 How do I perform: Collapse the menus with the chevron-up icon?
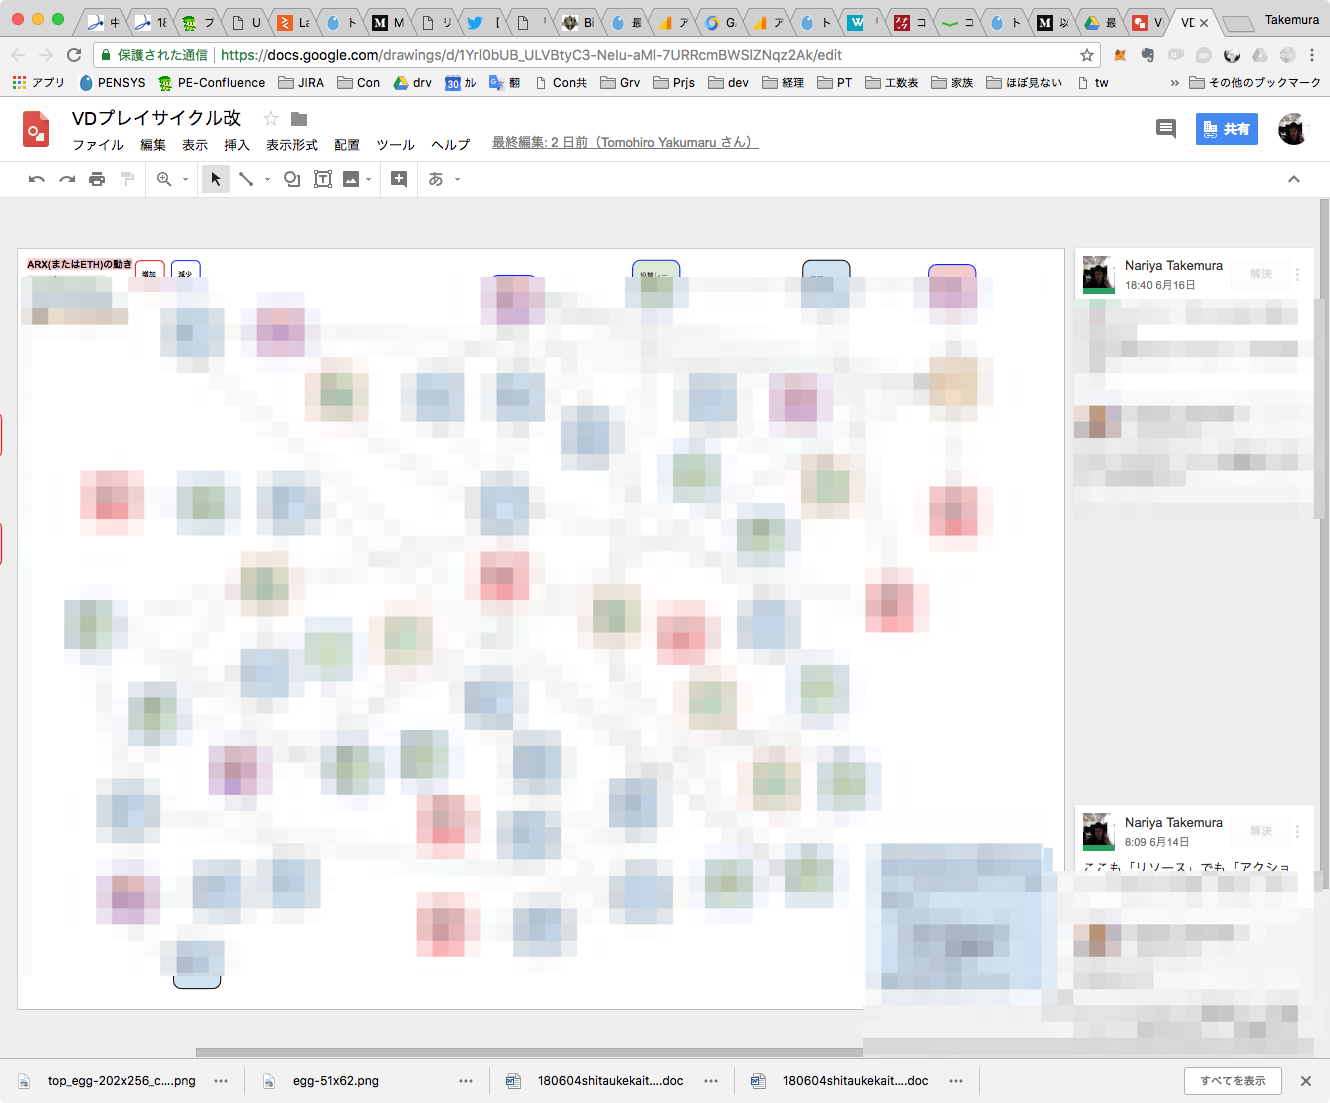click(x=1294, y=179)
